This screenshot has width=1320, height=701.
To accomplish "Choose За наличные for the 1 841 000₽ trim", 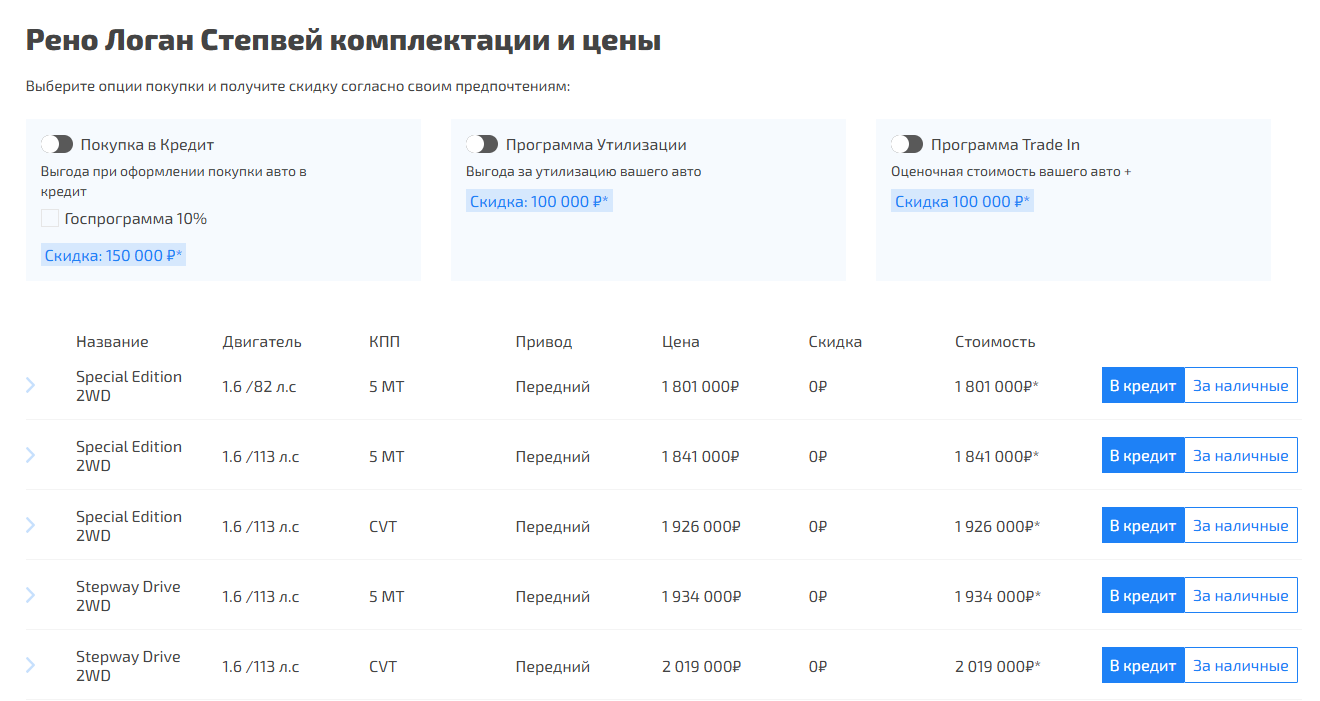I will [x=1241, y=455].
